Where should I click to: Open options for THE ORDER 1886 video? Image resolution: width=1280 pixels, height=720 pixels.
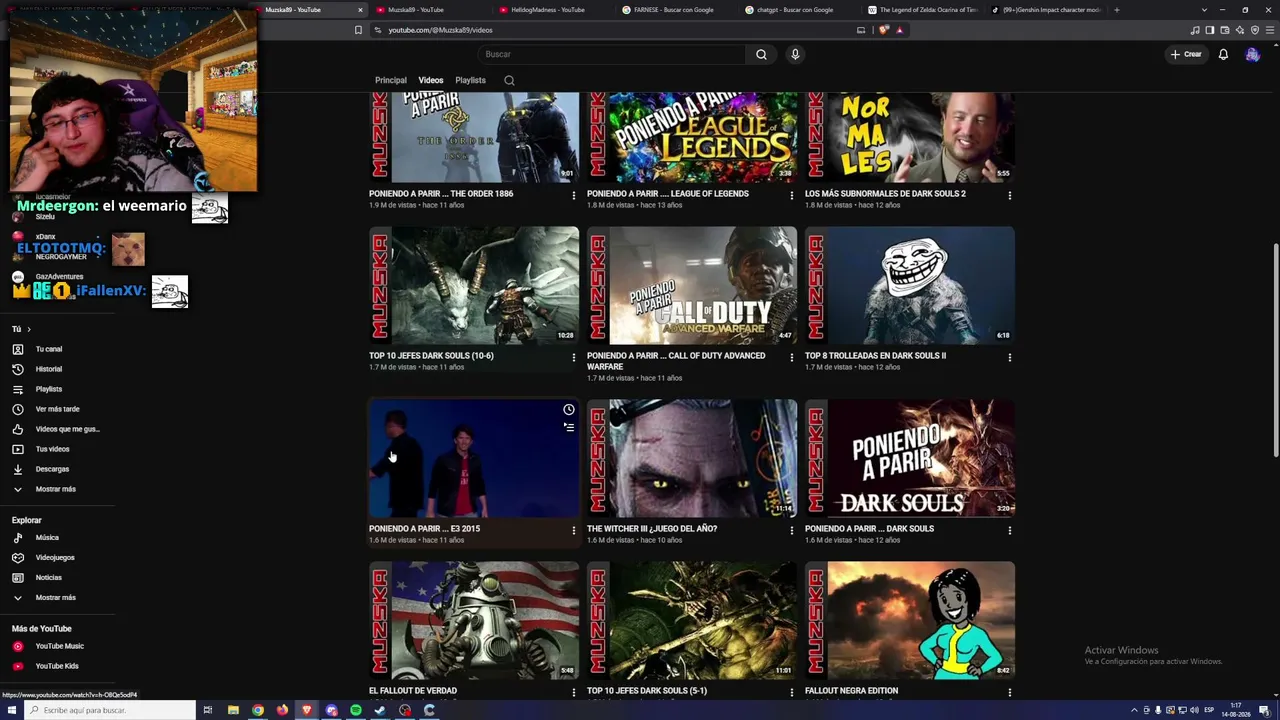coord(574,195)
